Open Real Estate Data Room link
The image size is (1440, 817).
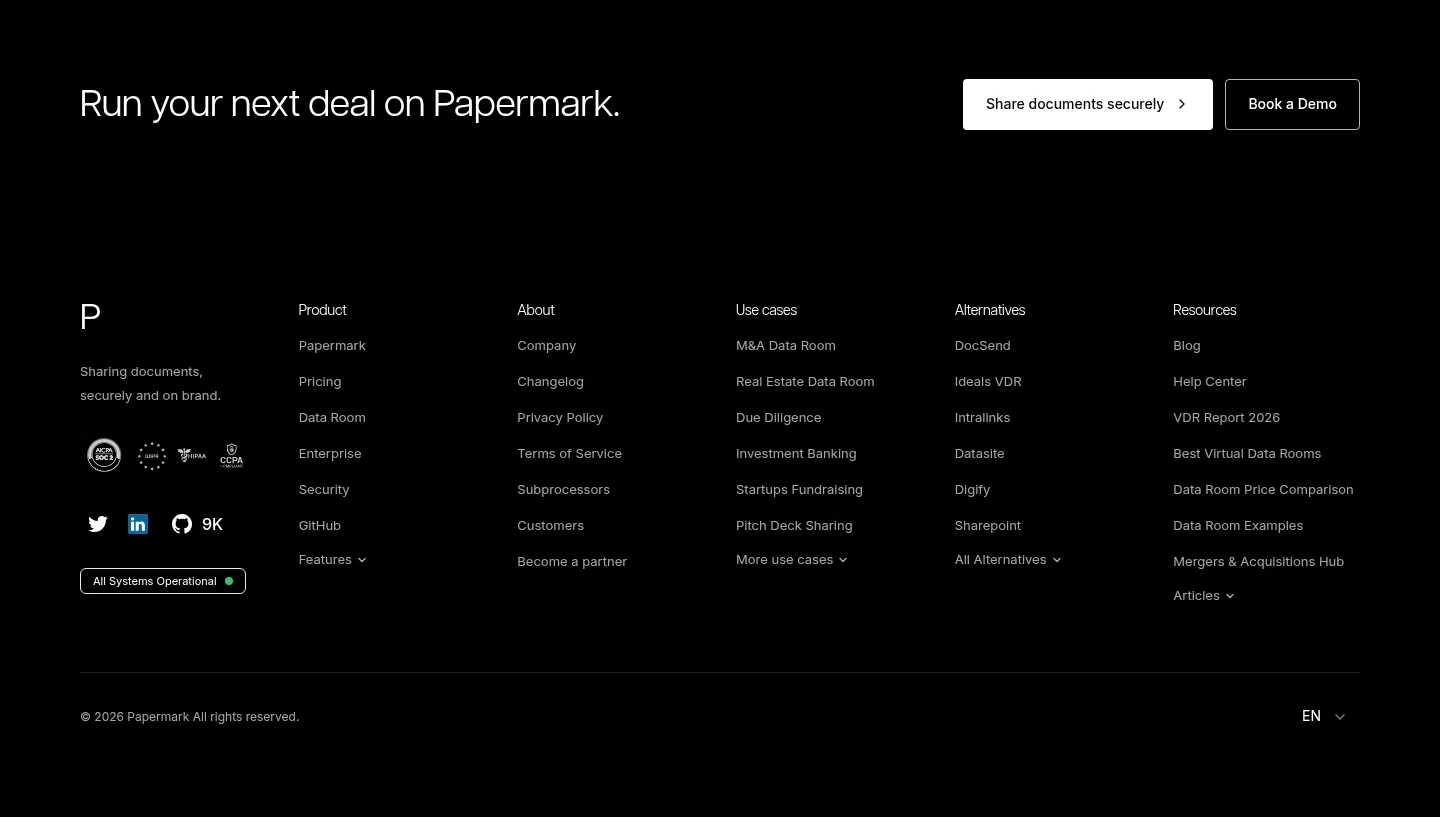click(x=805, y=381)
